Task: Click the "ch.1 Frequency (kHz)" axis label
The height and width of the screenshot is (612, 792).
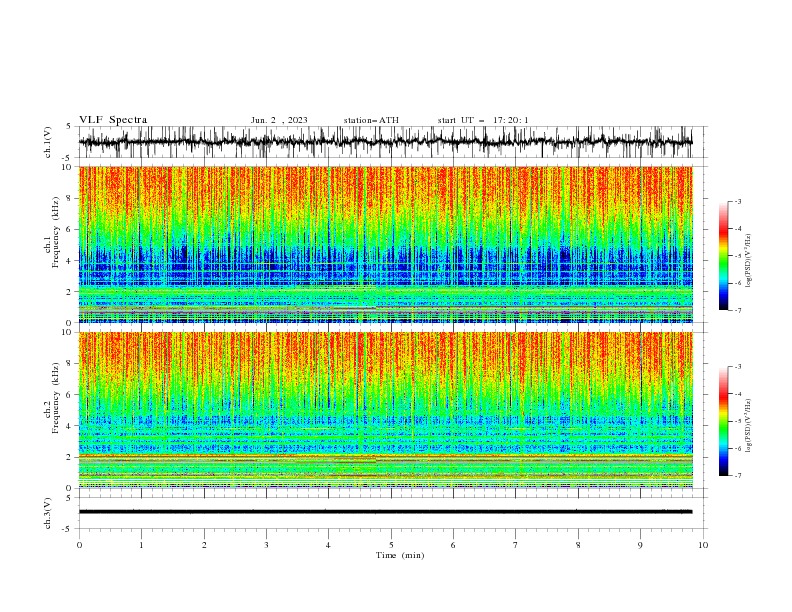Action: click(x=52, y=232)
